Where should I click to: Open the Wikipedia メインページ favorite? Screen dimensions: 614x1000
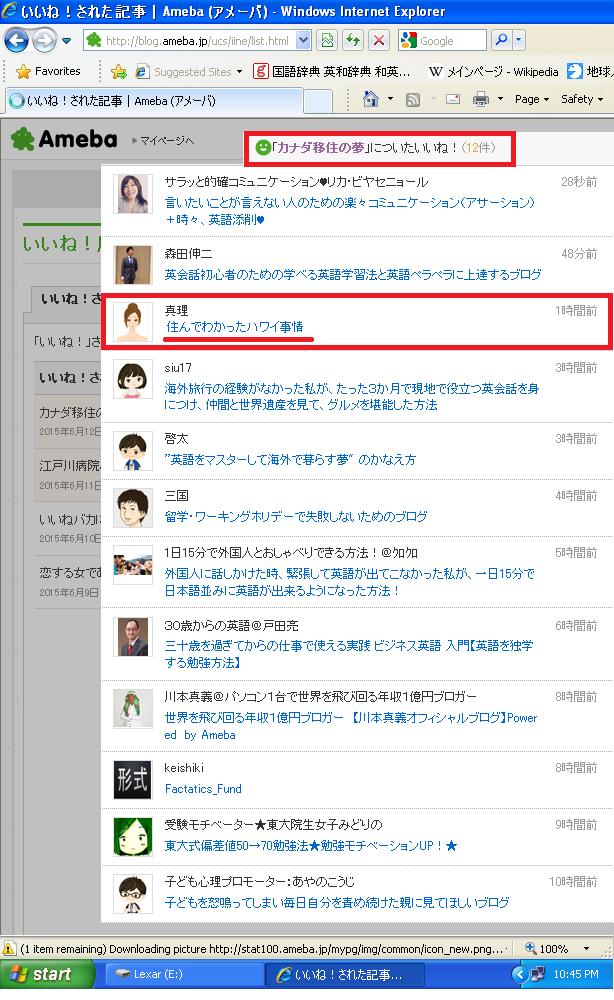(x=493, y=72)
